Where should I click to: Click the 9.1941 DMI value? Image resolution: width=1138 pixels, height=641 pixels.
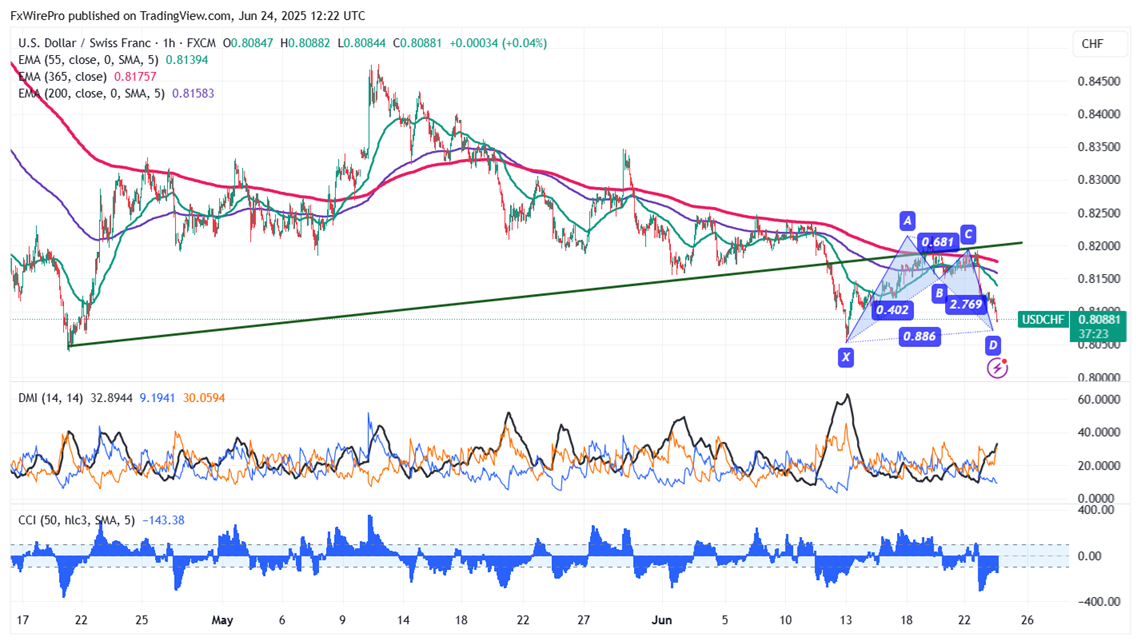157,398
